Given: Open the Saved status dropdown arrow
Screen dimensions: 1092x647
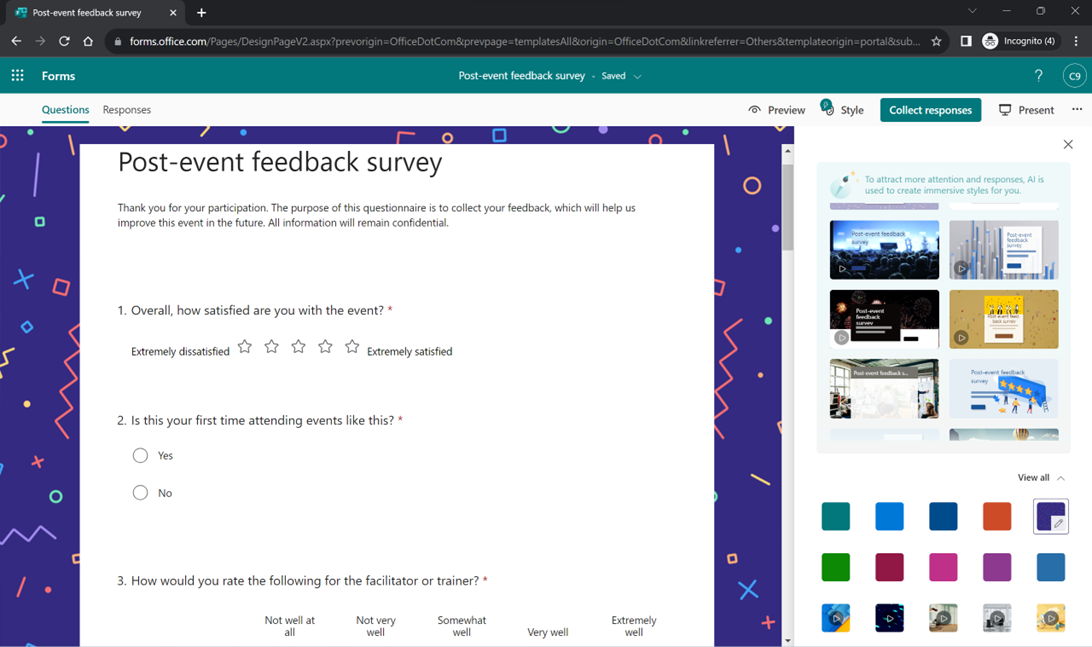Looking at the screenshot, I should click(637, 76).
